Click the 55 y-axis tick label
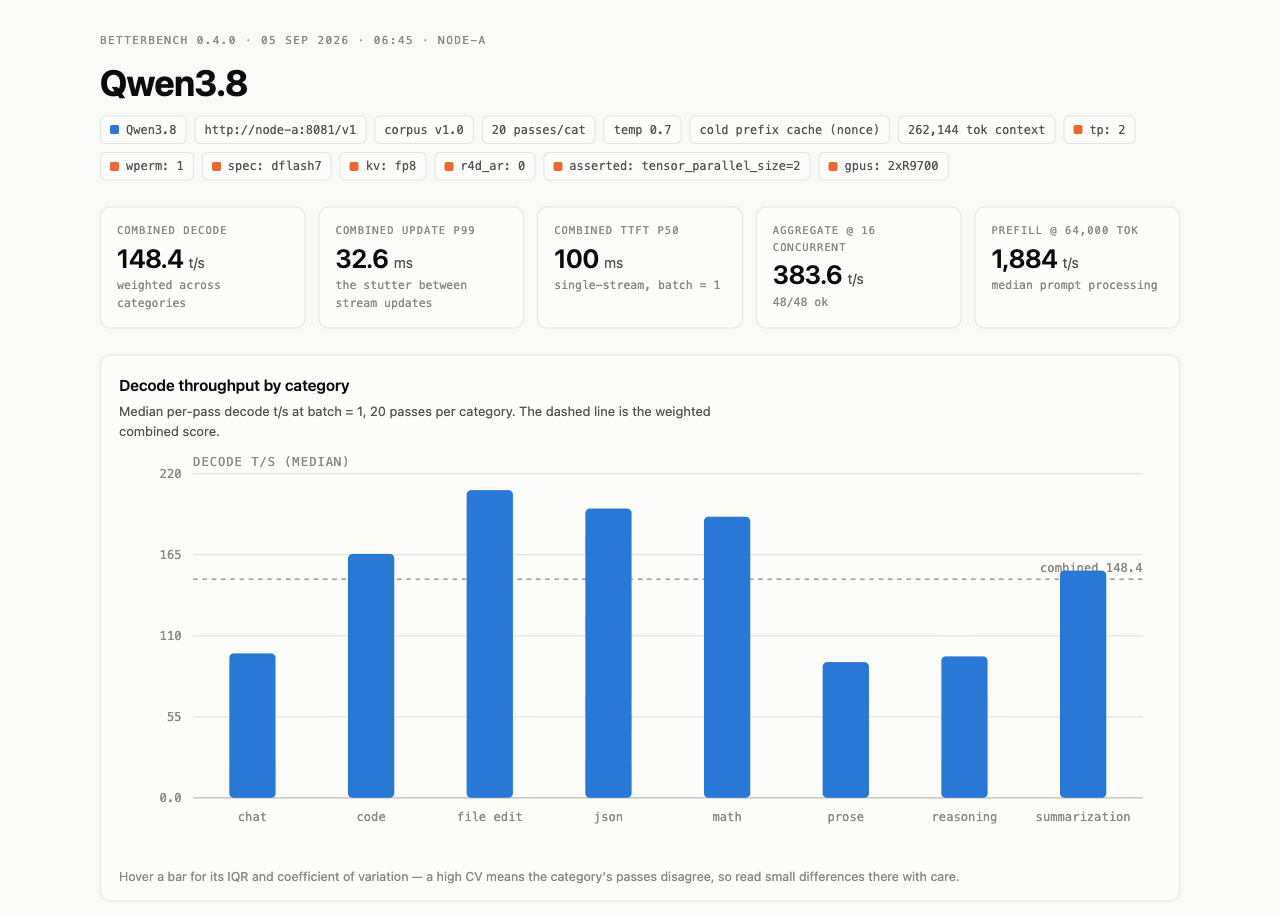This screenshot has width=1280, height=915. pyautogui.click(x=174, y=717)
